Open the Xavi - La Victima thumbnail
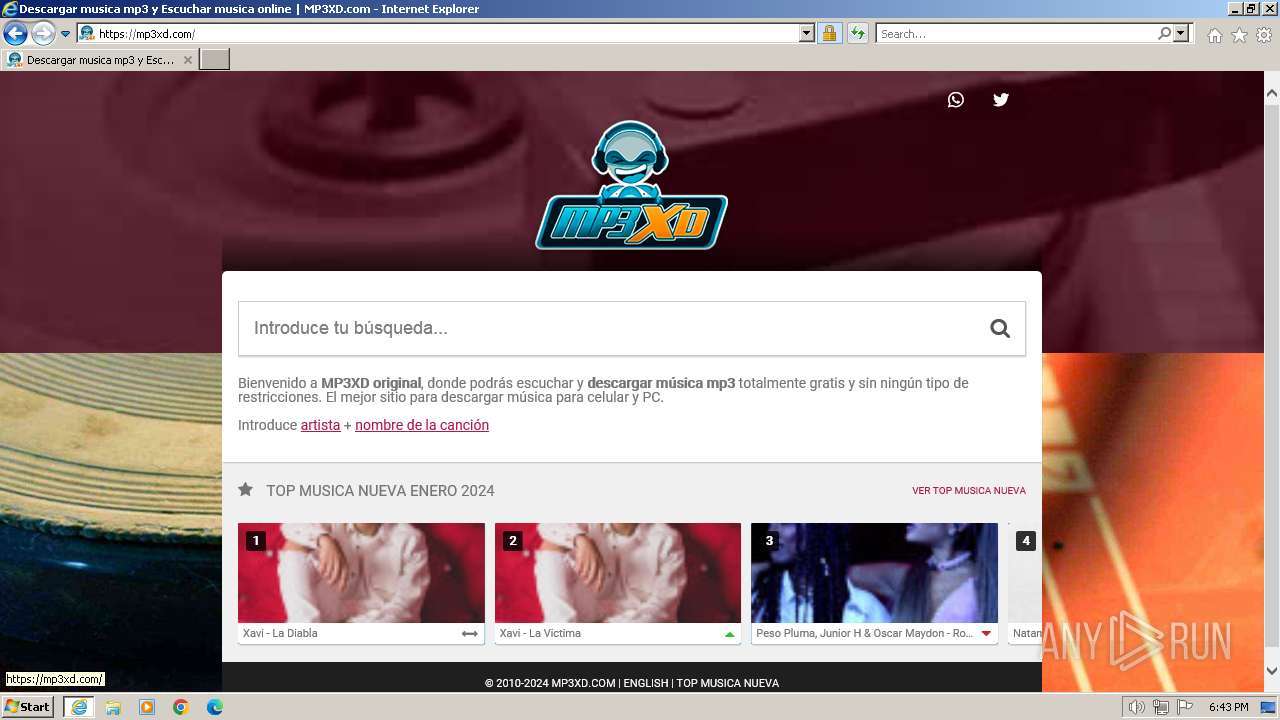The width and height of the screenshot is (1280, 720). (x=618, y=573)
